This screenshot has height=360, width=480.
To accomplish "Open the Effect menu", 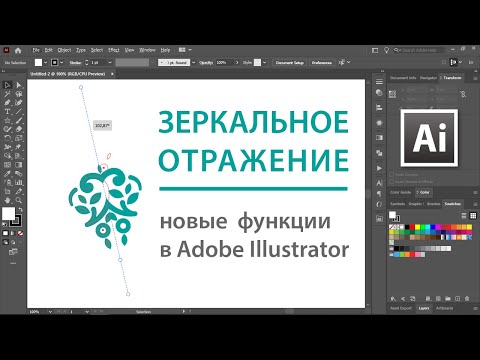I will [x=114, y=50].
